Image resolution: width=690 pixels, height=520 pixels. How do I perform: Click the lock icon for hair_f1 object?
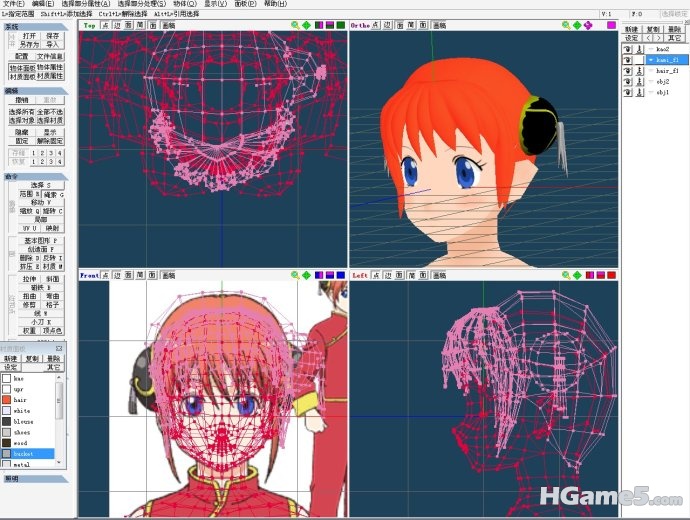pyautogui.click(x=640, y=70)
